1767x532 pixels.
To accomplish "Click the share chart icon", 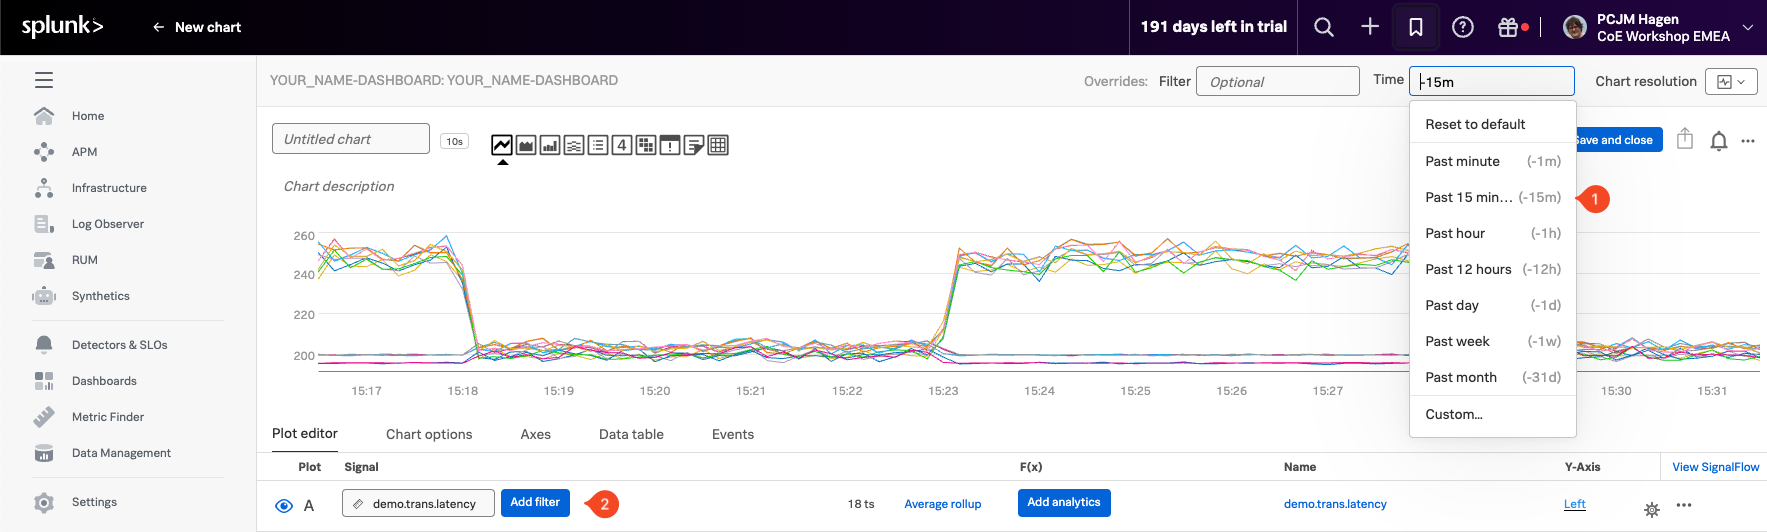I will 1685,140.
